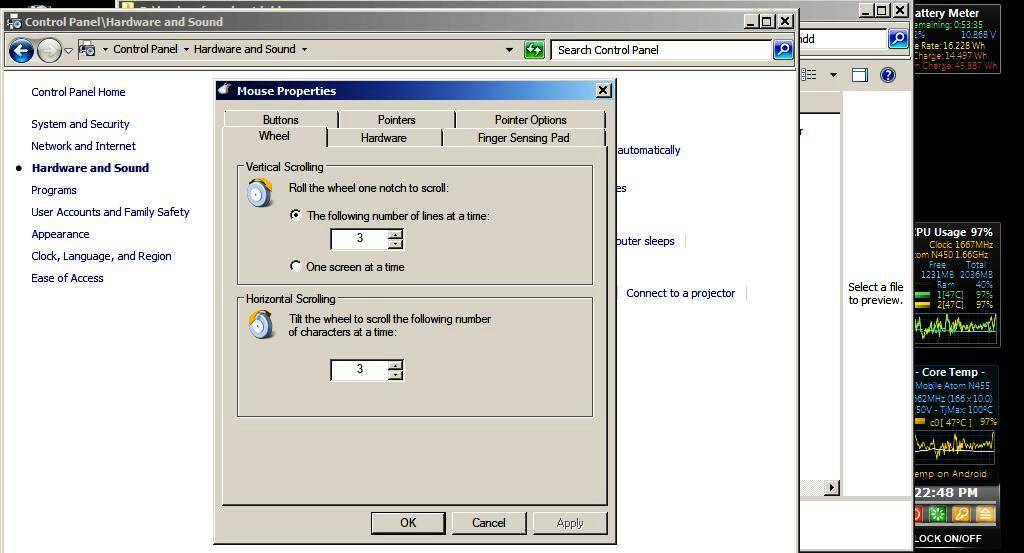Click the green refresh button in address bar
Screen dimensions: 1024x553
tap(534, 50)
